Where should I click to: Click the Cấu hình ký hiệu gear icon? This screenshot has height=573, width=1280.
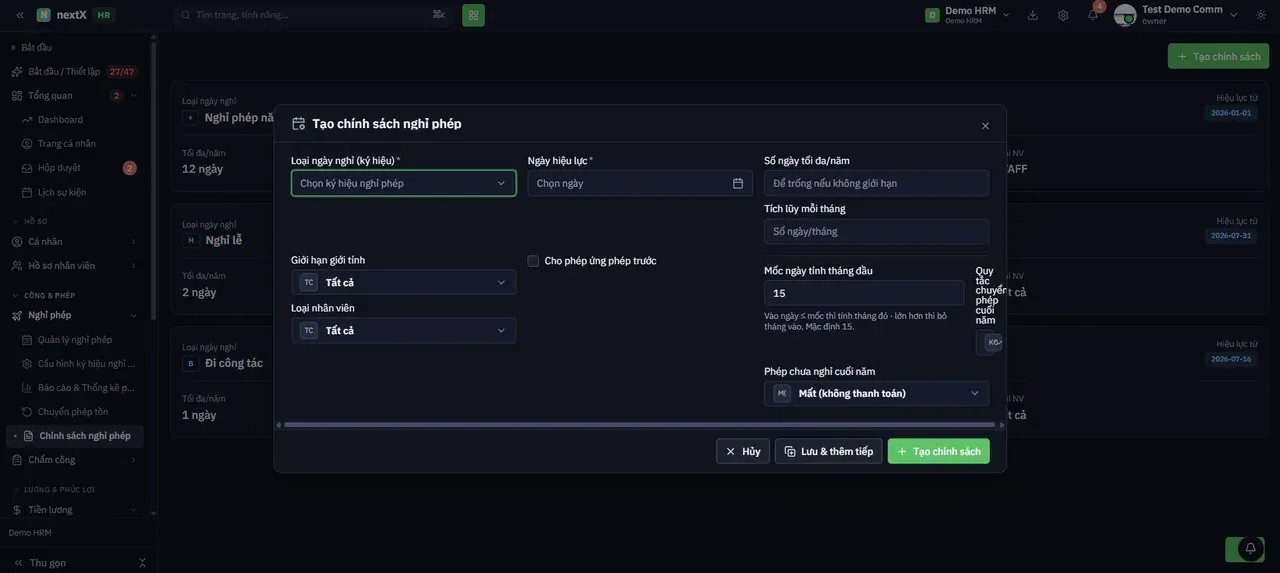click(27, 364)
